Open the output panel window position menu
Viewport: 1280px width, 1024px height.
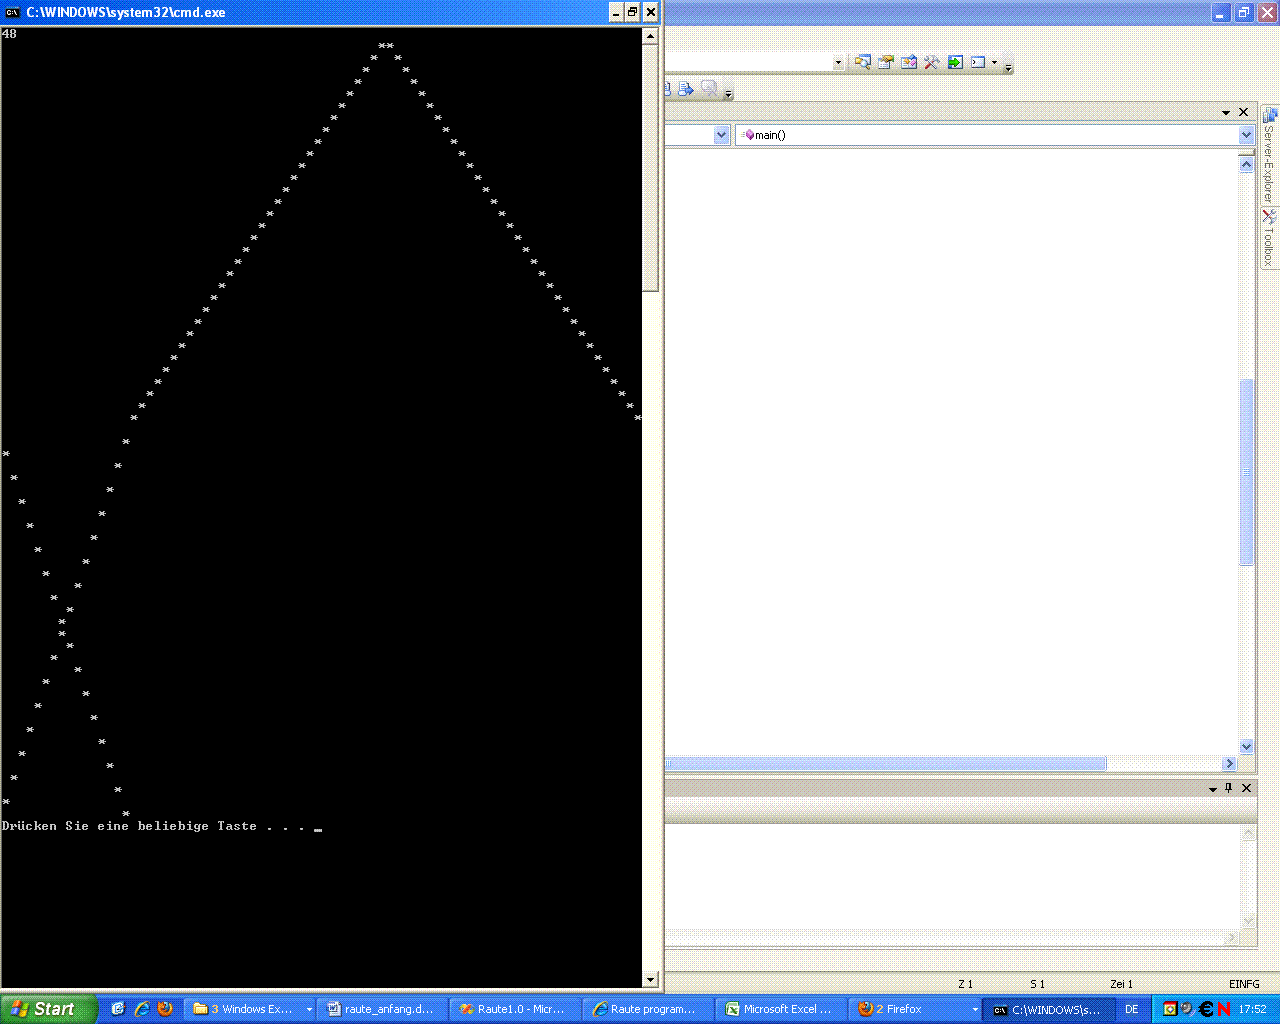(1213, 789)
